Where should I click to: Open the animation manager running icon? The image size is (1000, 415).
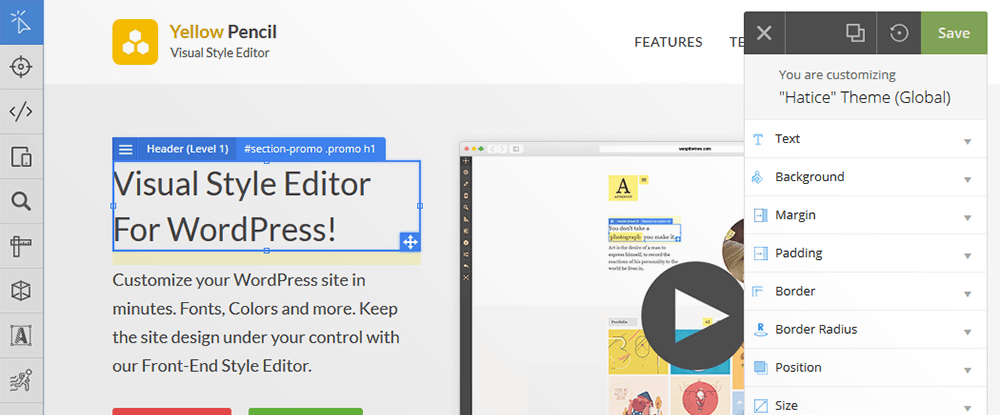pyautogui.click(x=21, y=380)
